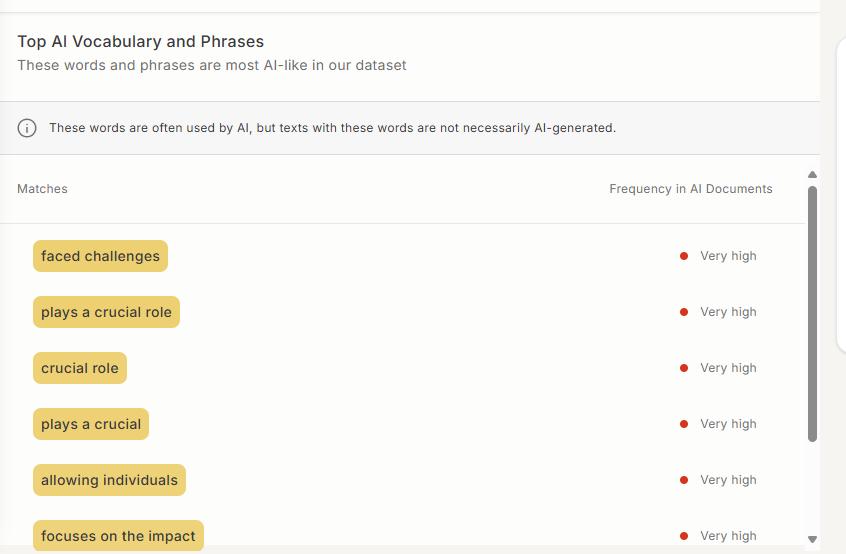This screenshot has width=846, height=554.
Task: Click the "focuses on the impact" tag
Action: (118, 536)
